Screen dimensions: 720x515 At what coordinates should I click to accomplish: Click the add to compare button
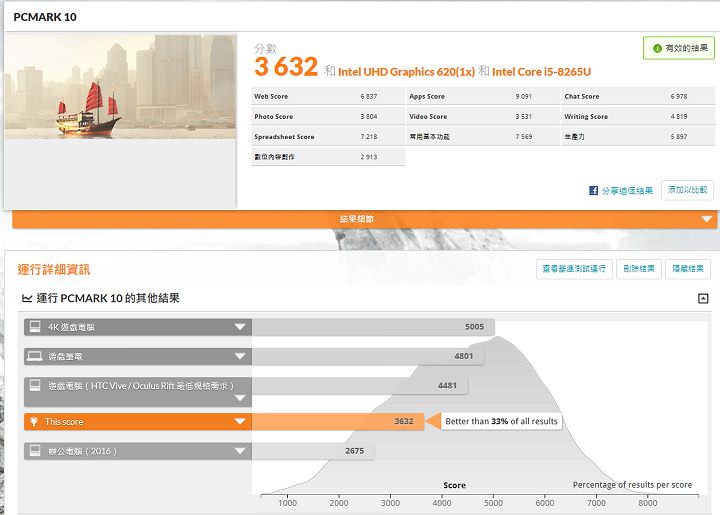click(687, 190)
